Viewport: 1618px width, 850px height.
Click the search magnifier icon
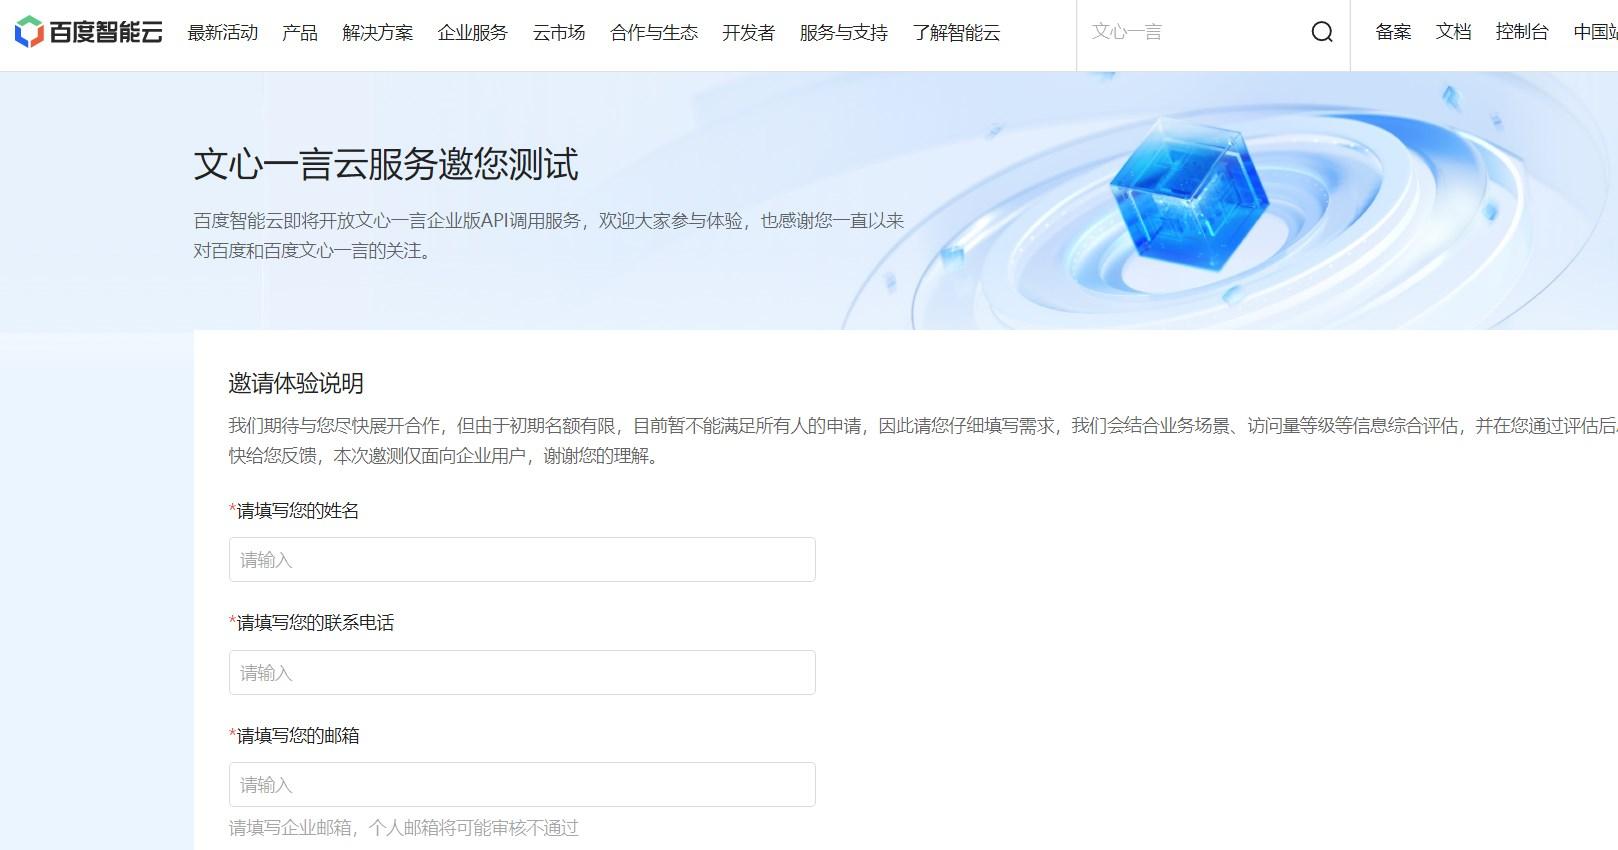click(1322, 32)
